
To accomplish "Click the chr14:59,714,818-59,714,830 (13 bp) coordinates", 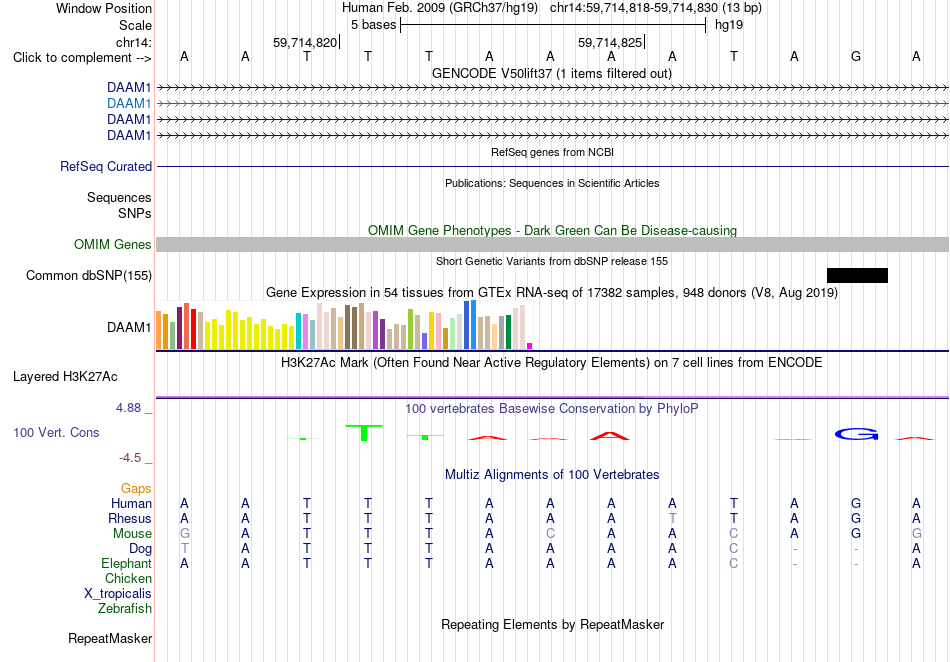I will coord(656,8).
